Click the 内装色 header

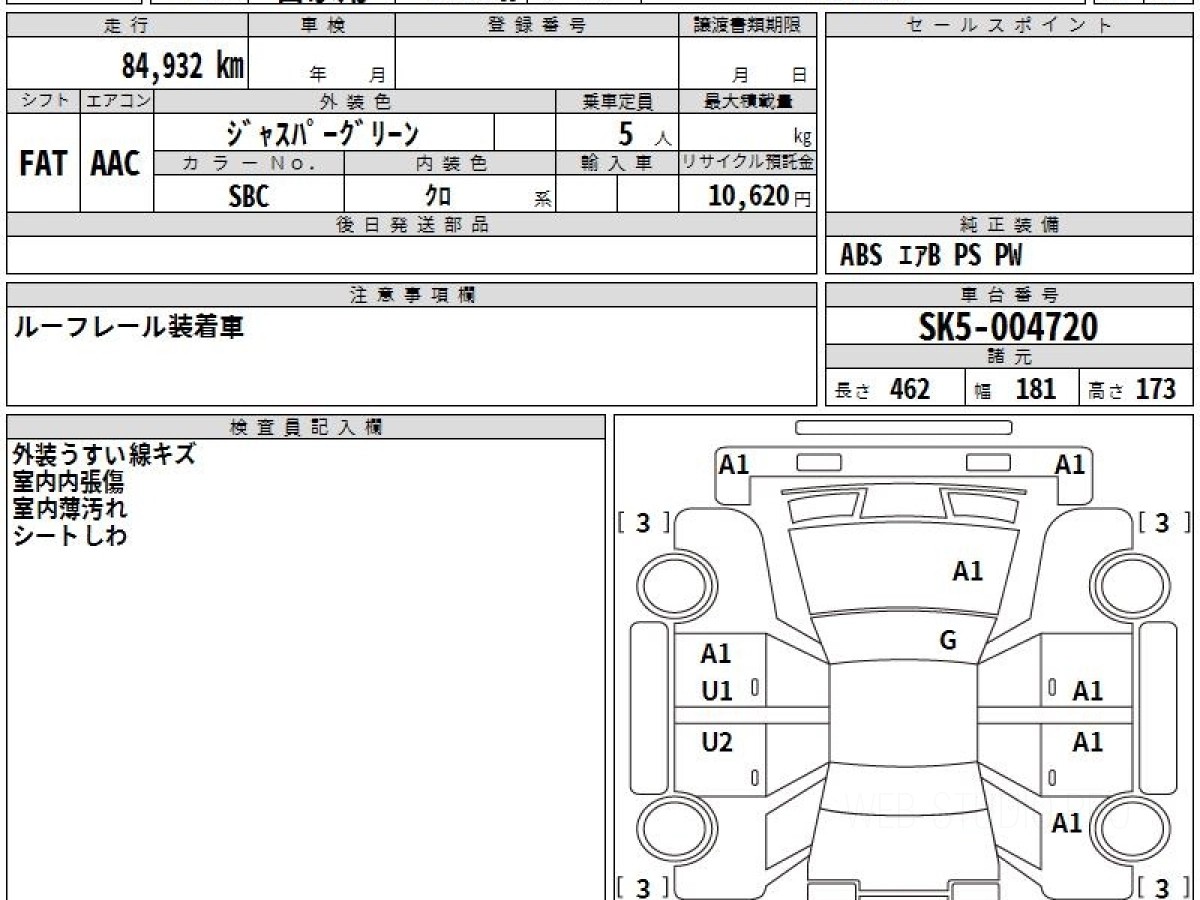(450, 164)
